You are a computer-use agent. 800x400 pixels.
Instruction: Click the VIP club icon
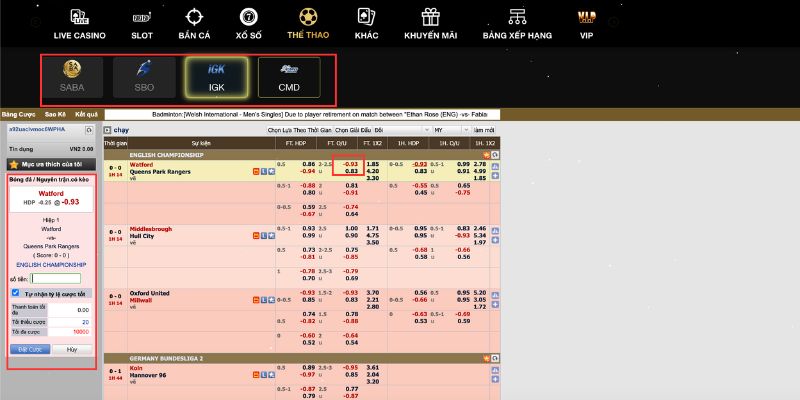pos(586,16)
